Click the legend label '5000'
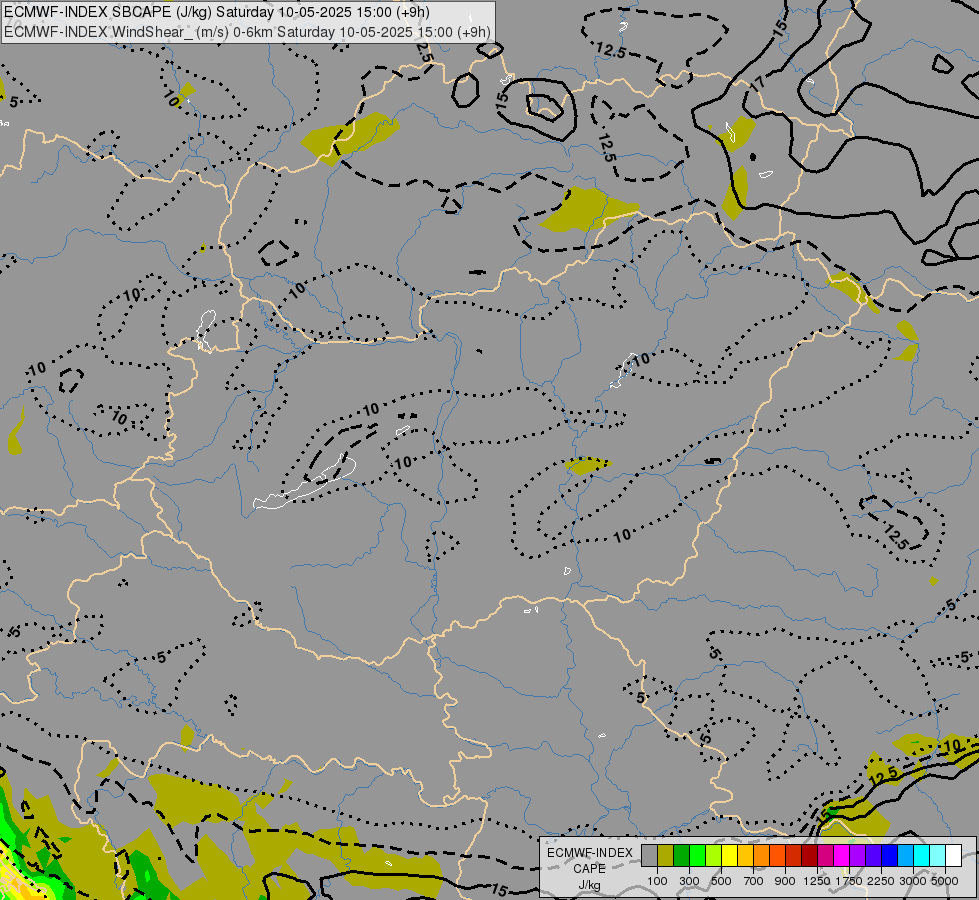 (945, 881)
